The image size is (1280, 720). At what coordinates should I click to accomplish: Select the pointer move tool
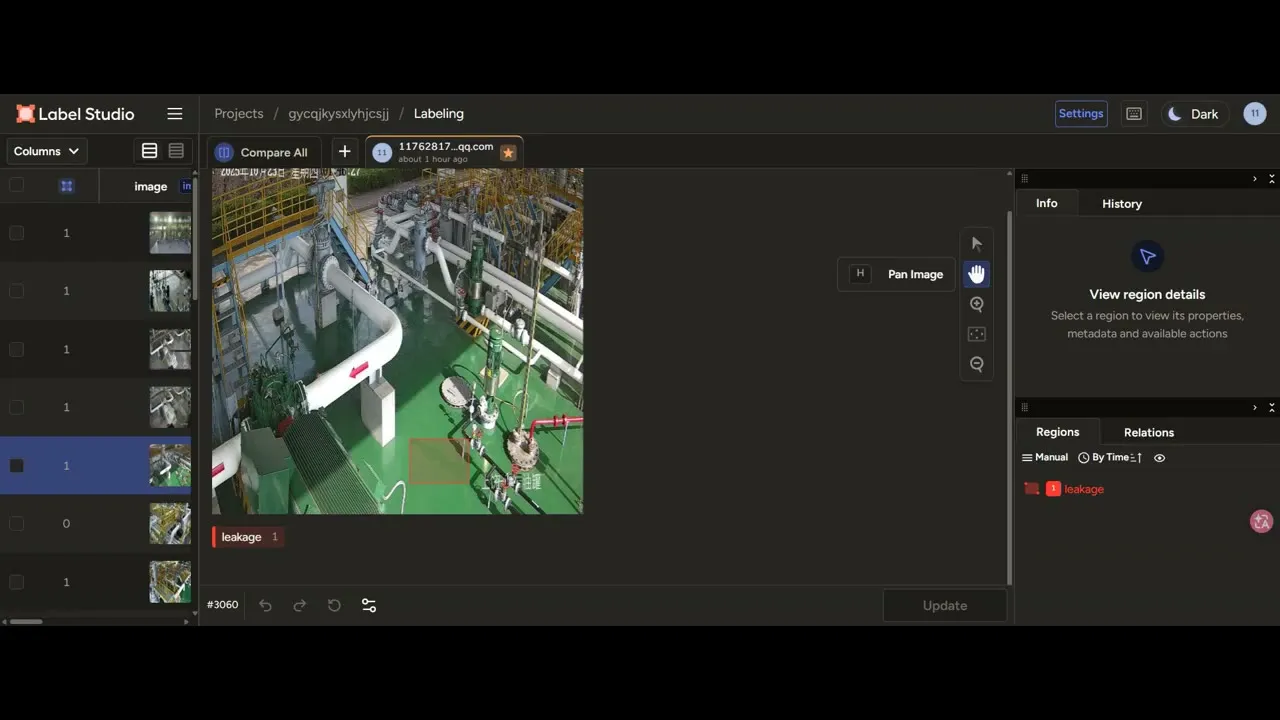click(x=977, y=244)
